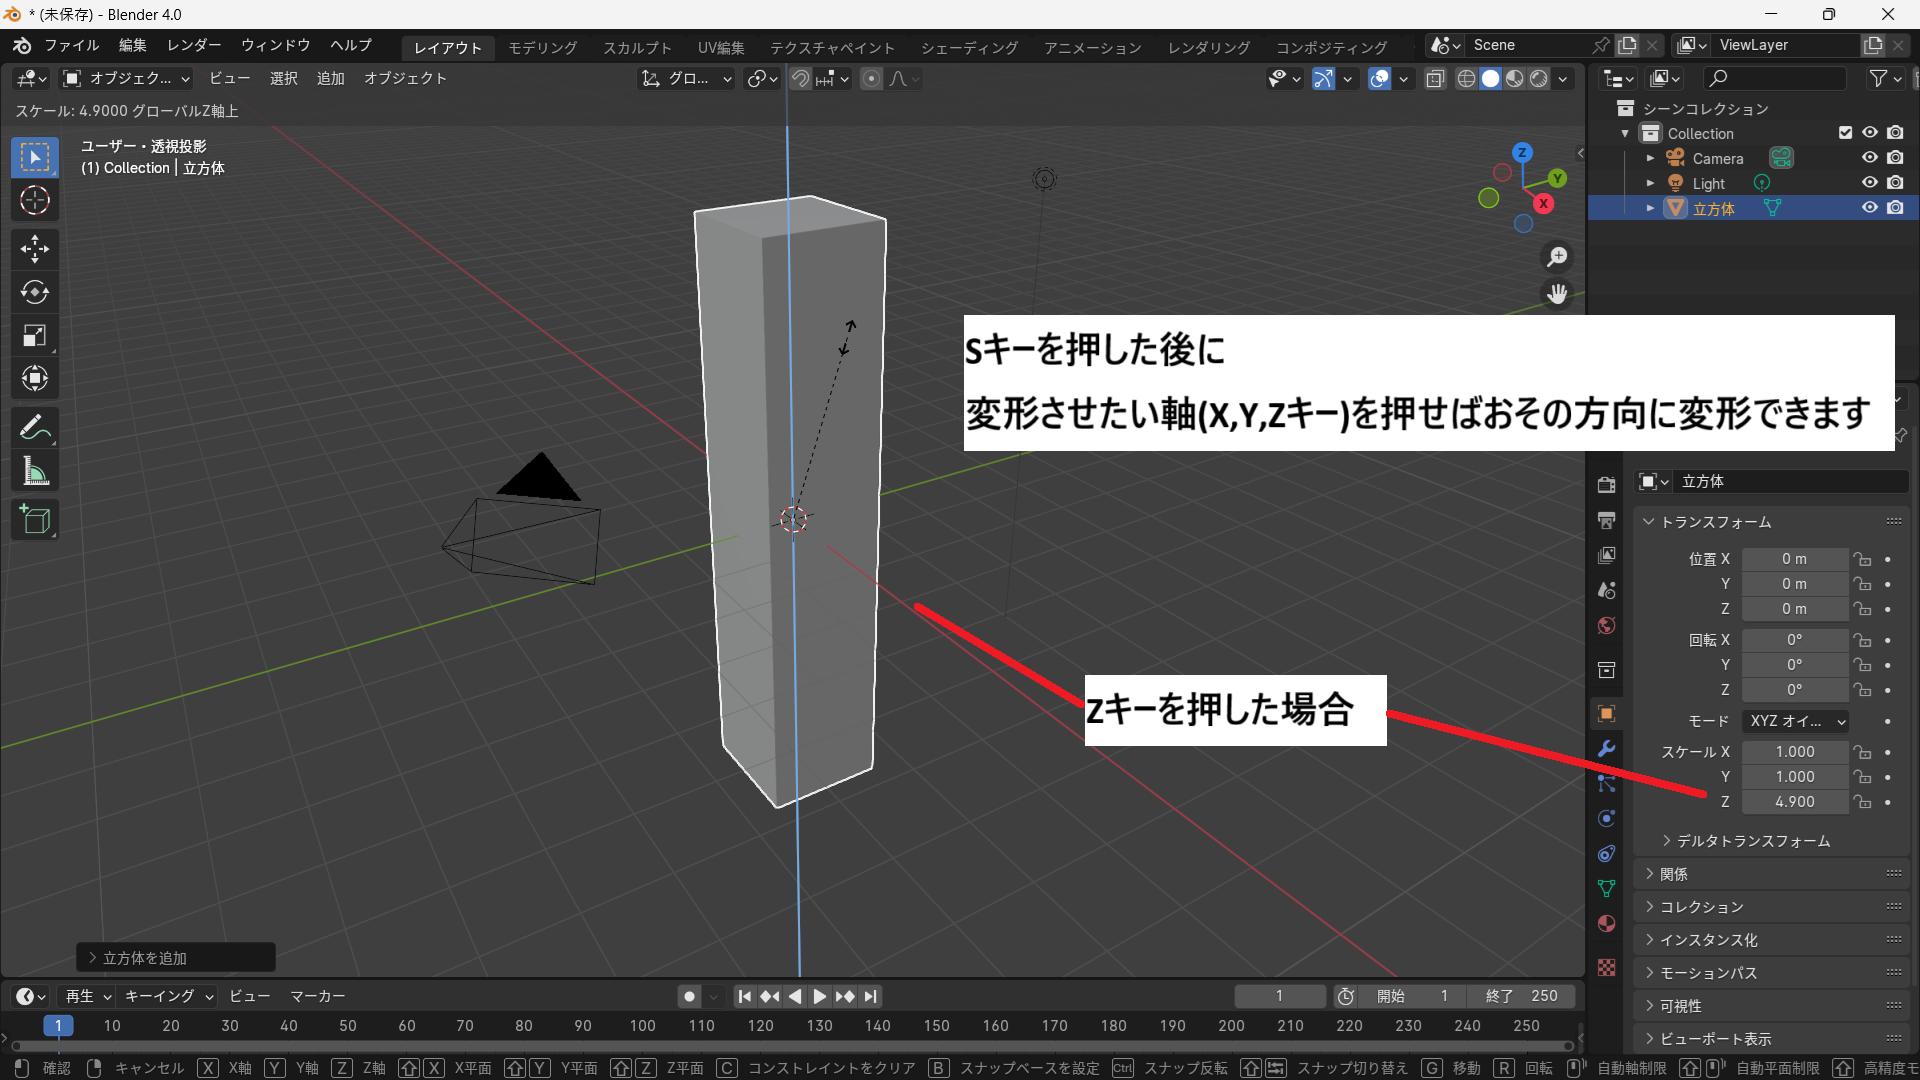Click the スケール Z value field
Image resolution: width=1920 pixels, height=1080 pixels.
(x=1794, y=802)
